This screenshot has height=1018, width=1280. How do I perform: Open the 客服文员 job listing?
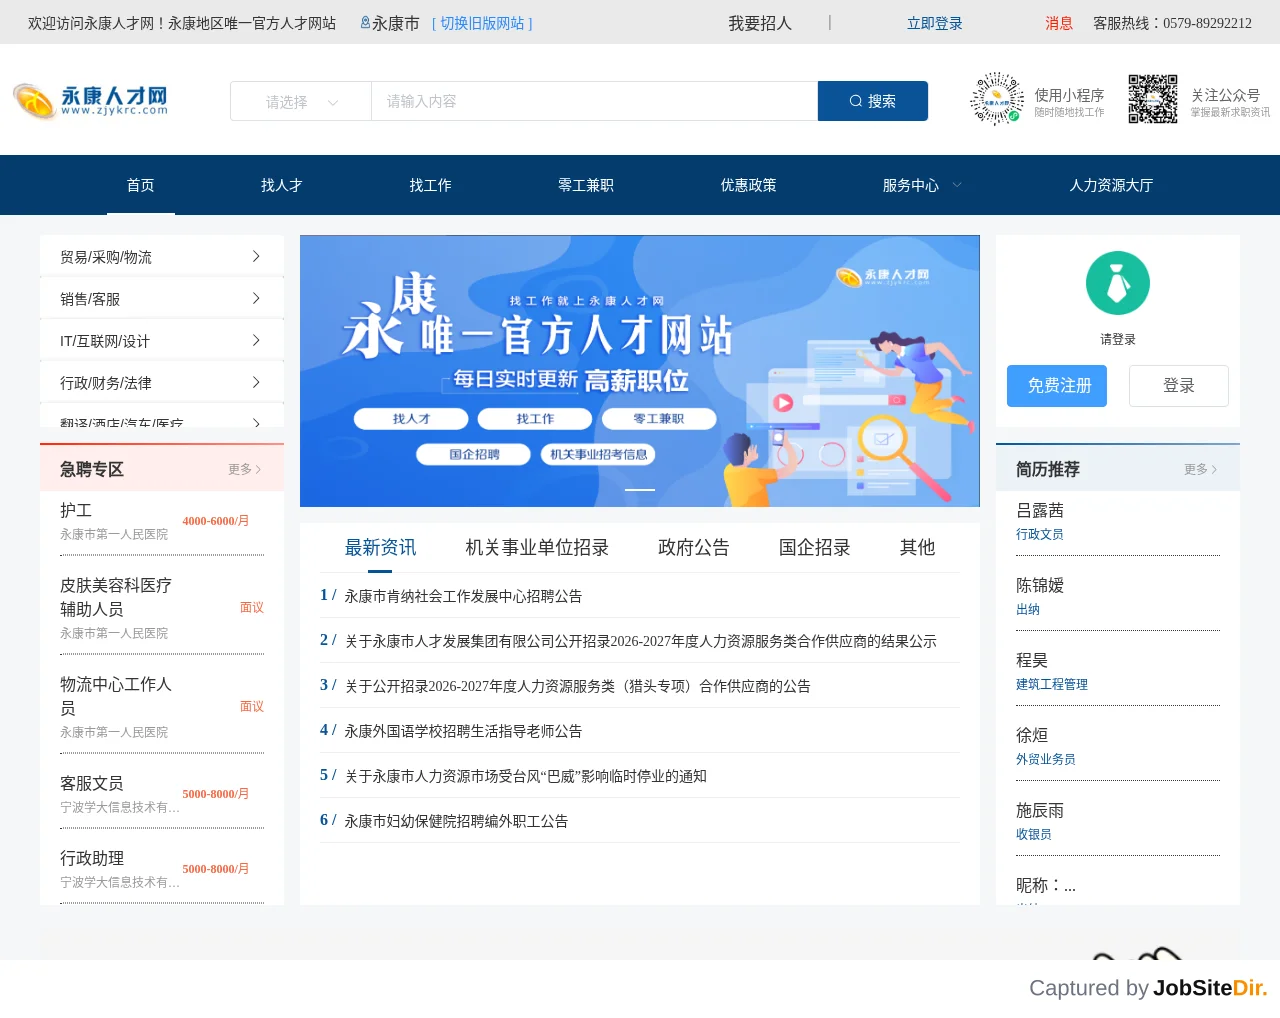[x=92, y=784]
